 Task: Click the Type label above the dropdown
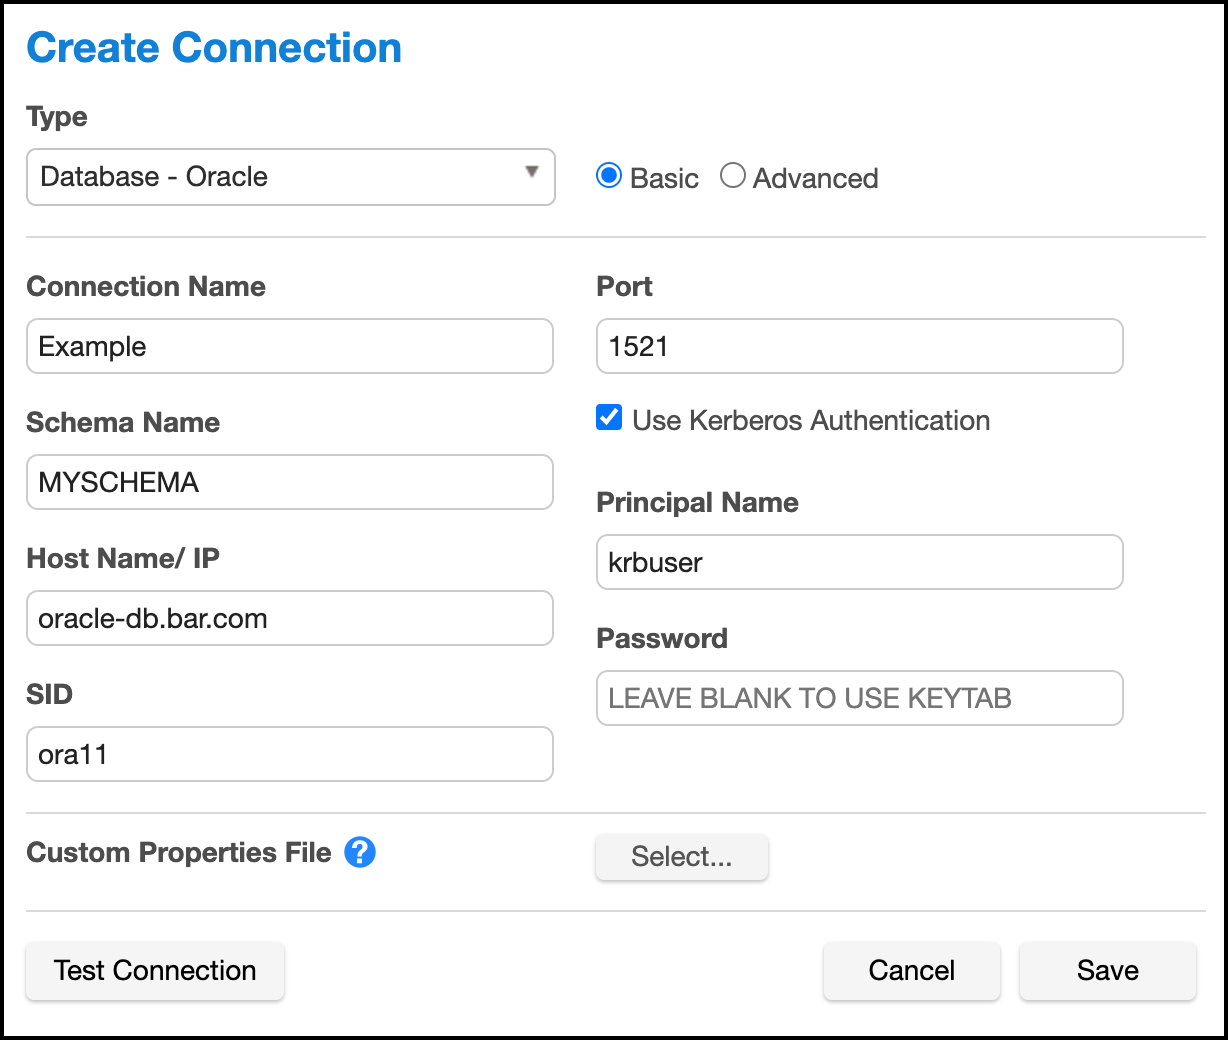click(x=57, y=117)
